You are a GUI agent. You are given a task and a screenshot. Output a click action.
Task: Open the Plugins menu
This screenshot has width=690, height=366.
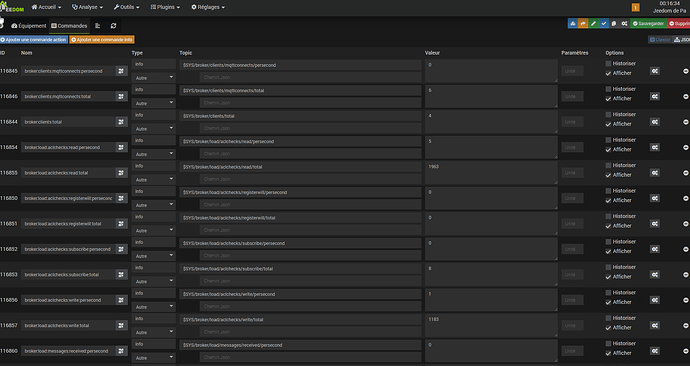point(165,7)
